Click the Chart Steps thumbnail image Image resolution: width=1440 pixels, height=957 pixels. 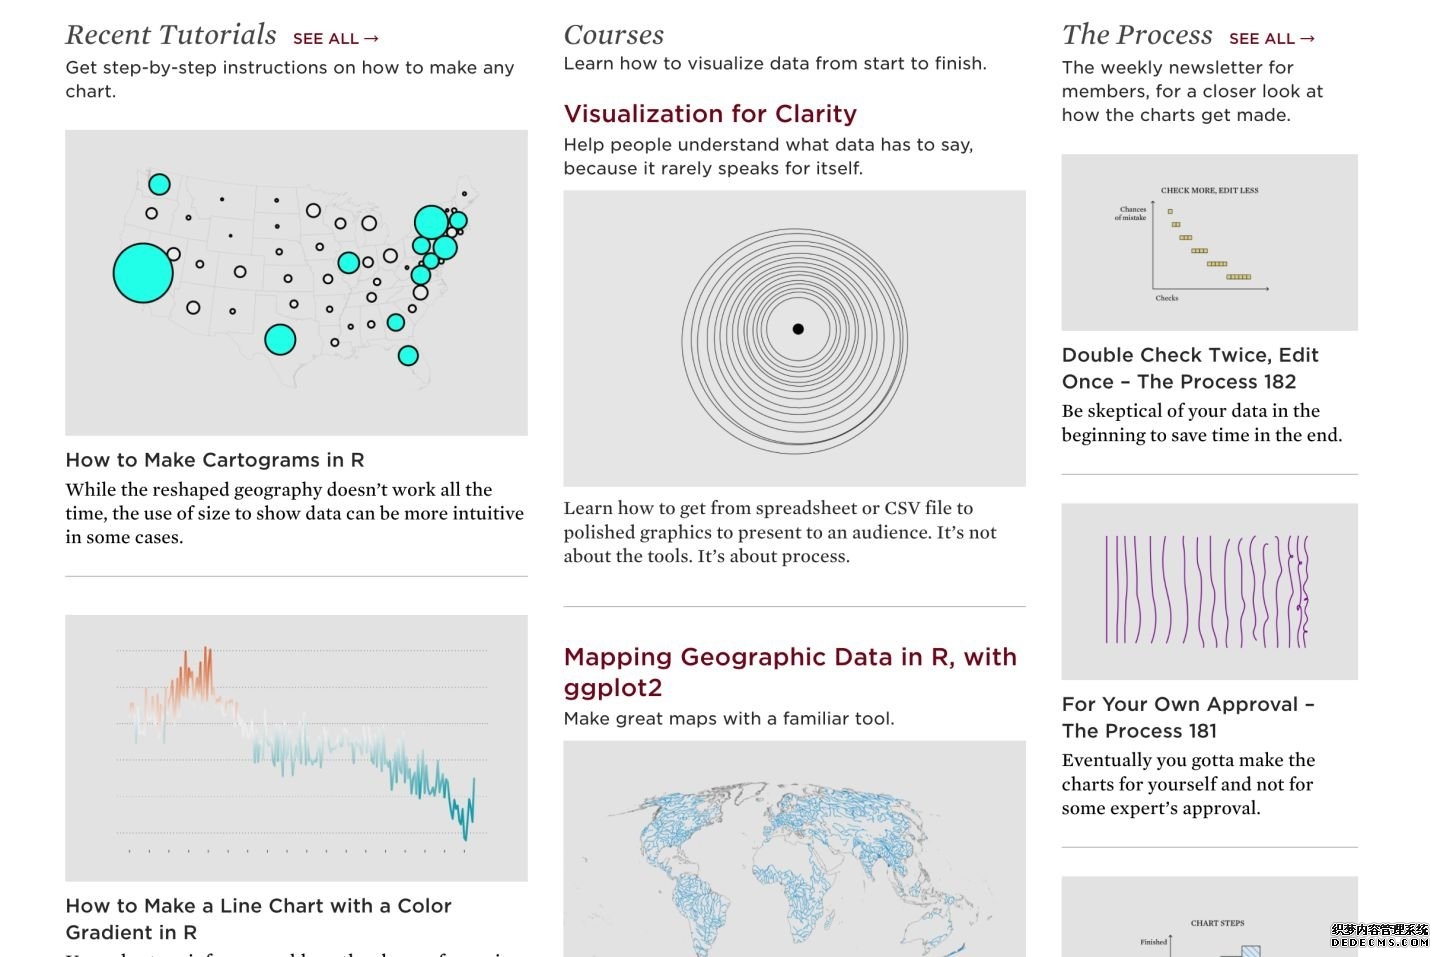pos(1209,917)
